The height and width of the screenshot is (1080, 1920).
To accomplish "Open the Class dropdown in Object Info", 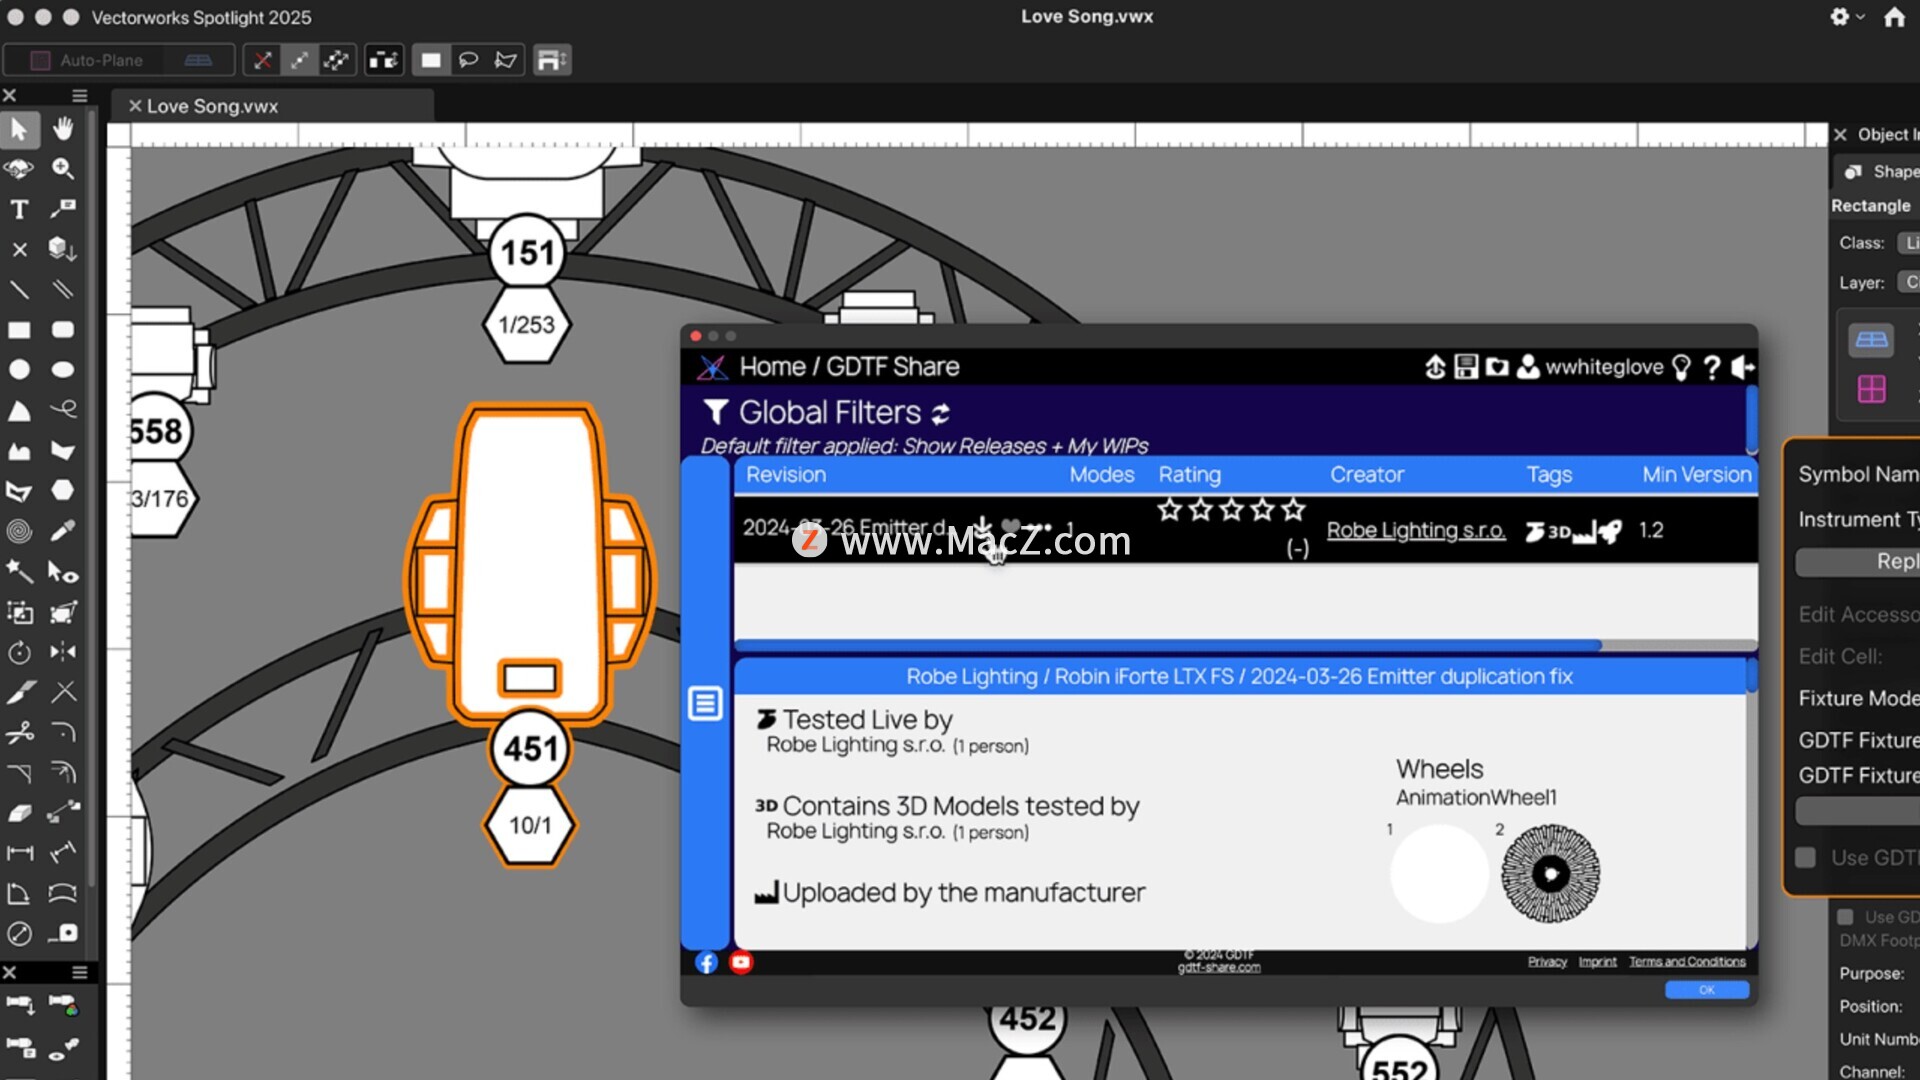I will coord(1908,243).
